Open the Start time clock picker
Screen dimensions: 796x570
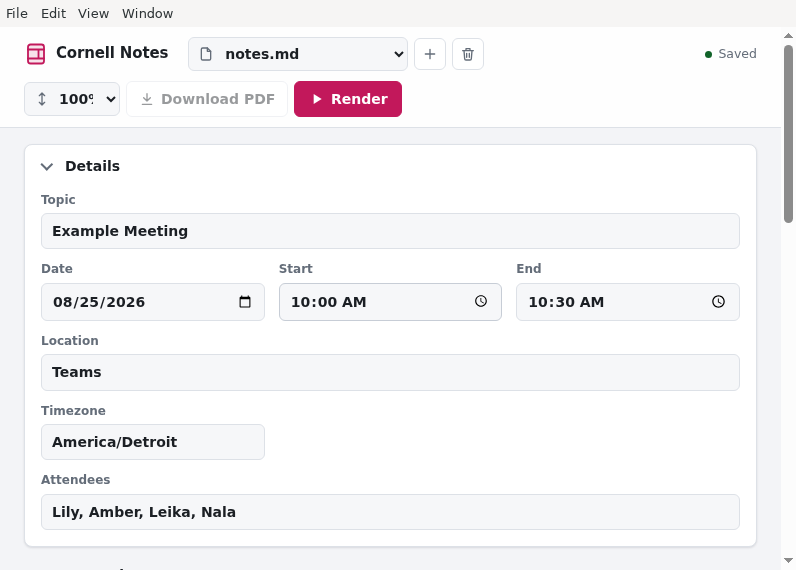pos(481,301)
